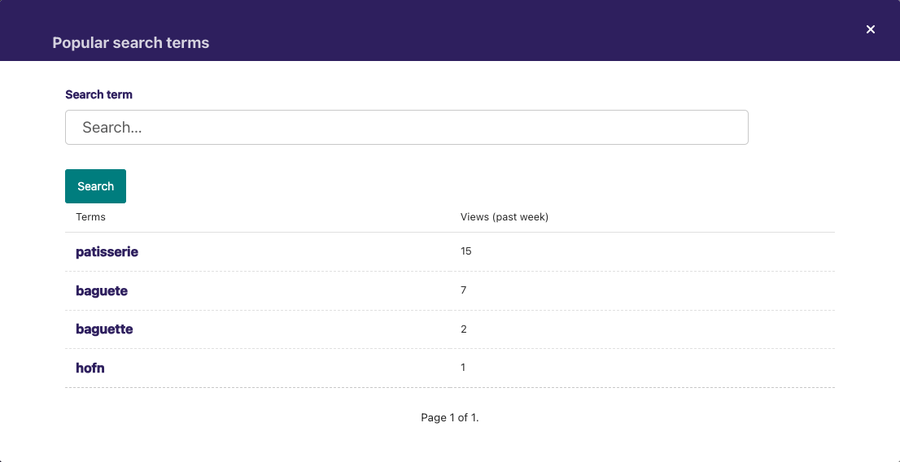This screenshot has height=462, width=900.
Task: Click the 1 view count for hofn
Action: pos(463,367)
